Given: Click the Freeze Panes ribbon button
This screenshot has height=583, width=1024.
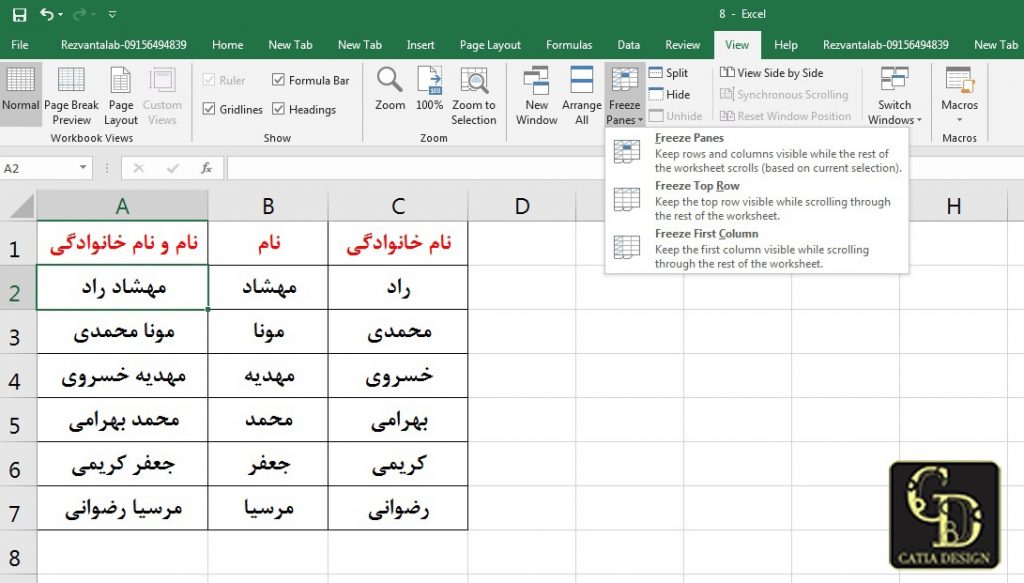Looking at the screenshot, I should [x=624, y=96].
